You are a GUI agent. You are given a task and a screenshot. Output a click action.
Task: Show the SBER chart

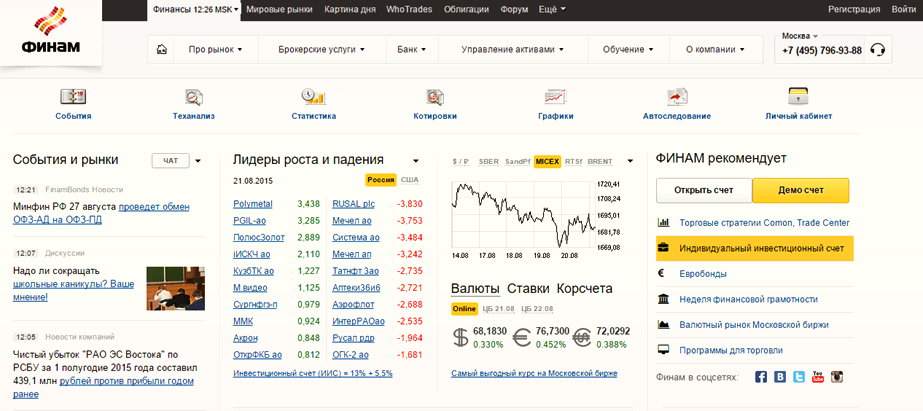coord(489,161)
